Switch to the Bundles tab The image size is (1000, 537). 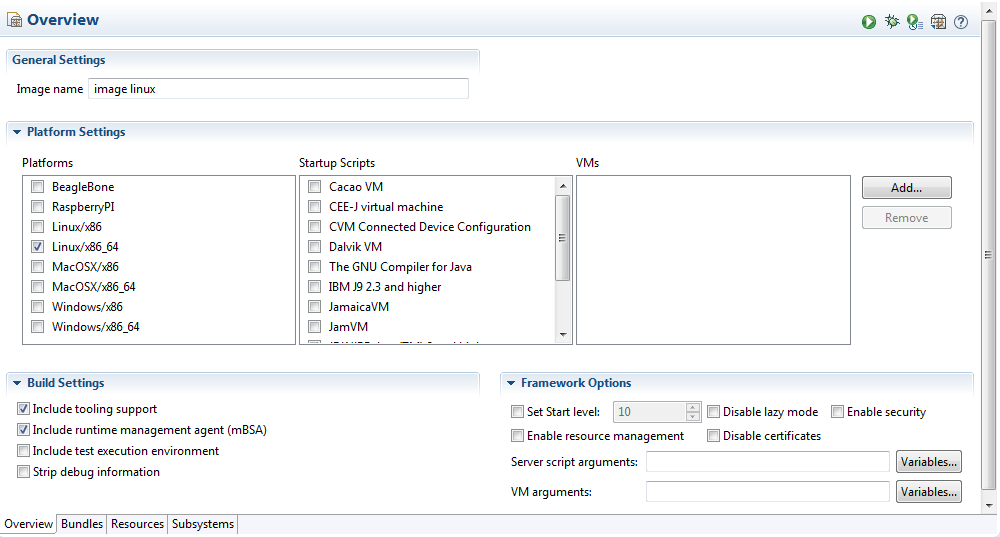click(82, 524)
